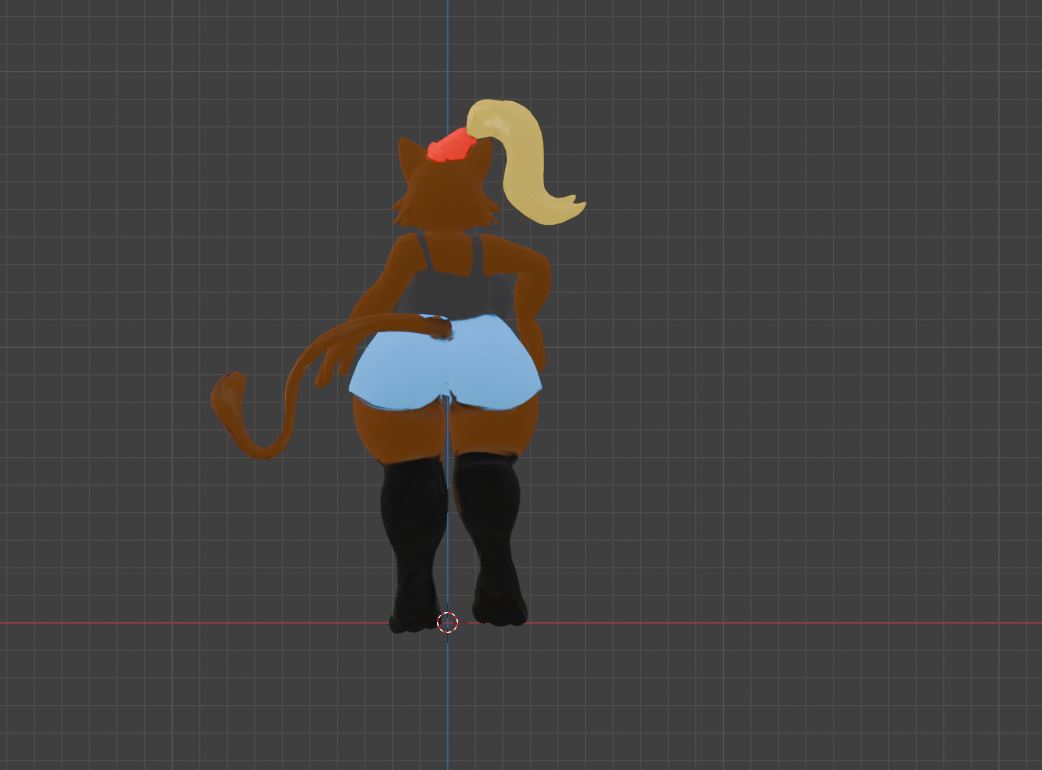Select the bent elbow resting on the hip
The image size is (1042, 770).
pyautogui.click(x=538, y=276)
